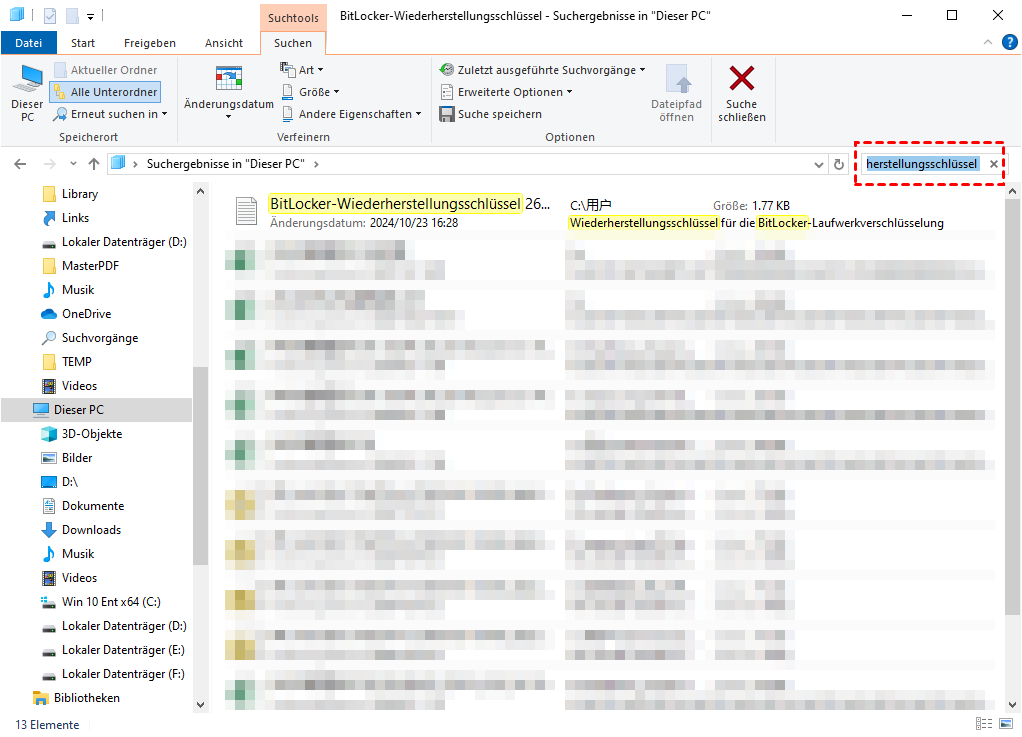
Task: Click quick access Properties checkmark icon
Action: [x=50, y=15]
